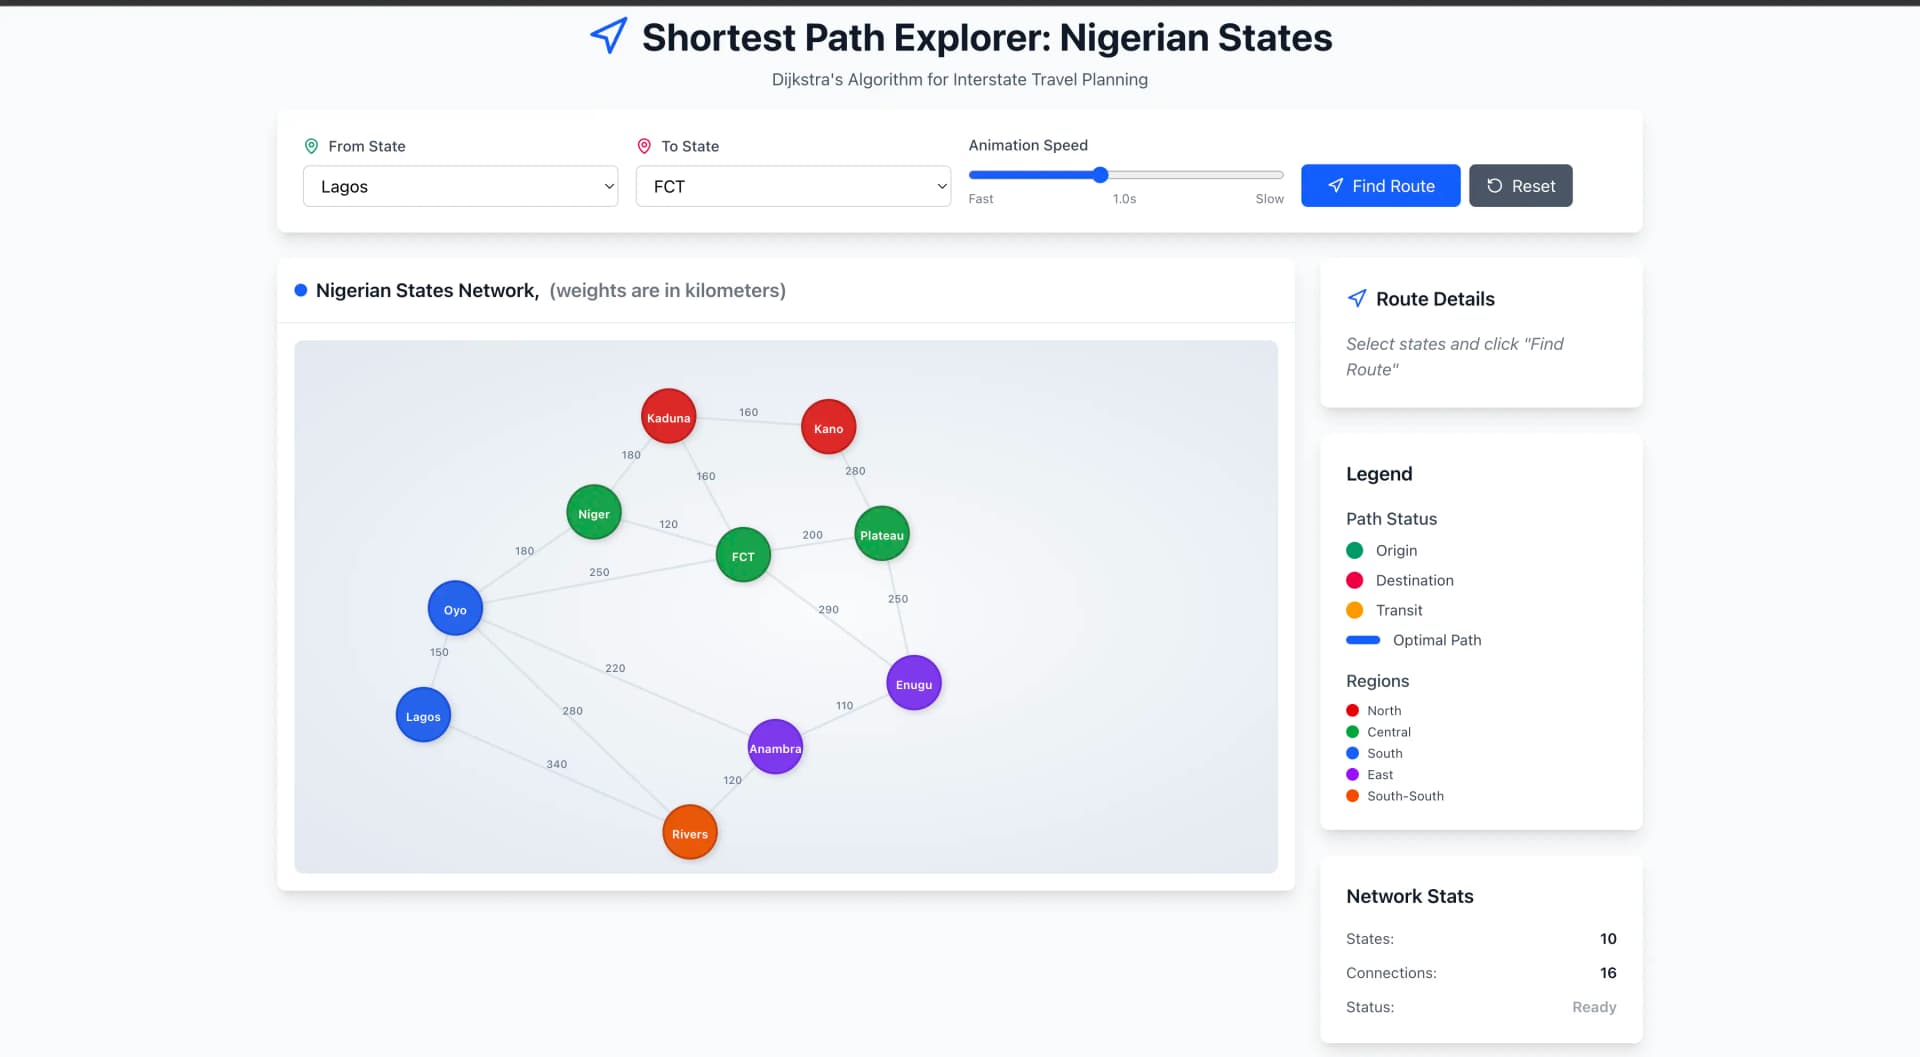
Task: Expand the To State chevron arrow
Action: pyautogui.click(x=941, y=186)
